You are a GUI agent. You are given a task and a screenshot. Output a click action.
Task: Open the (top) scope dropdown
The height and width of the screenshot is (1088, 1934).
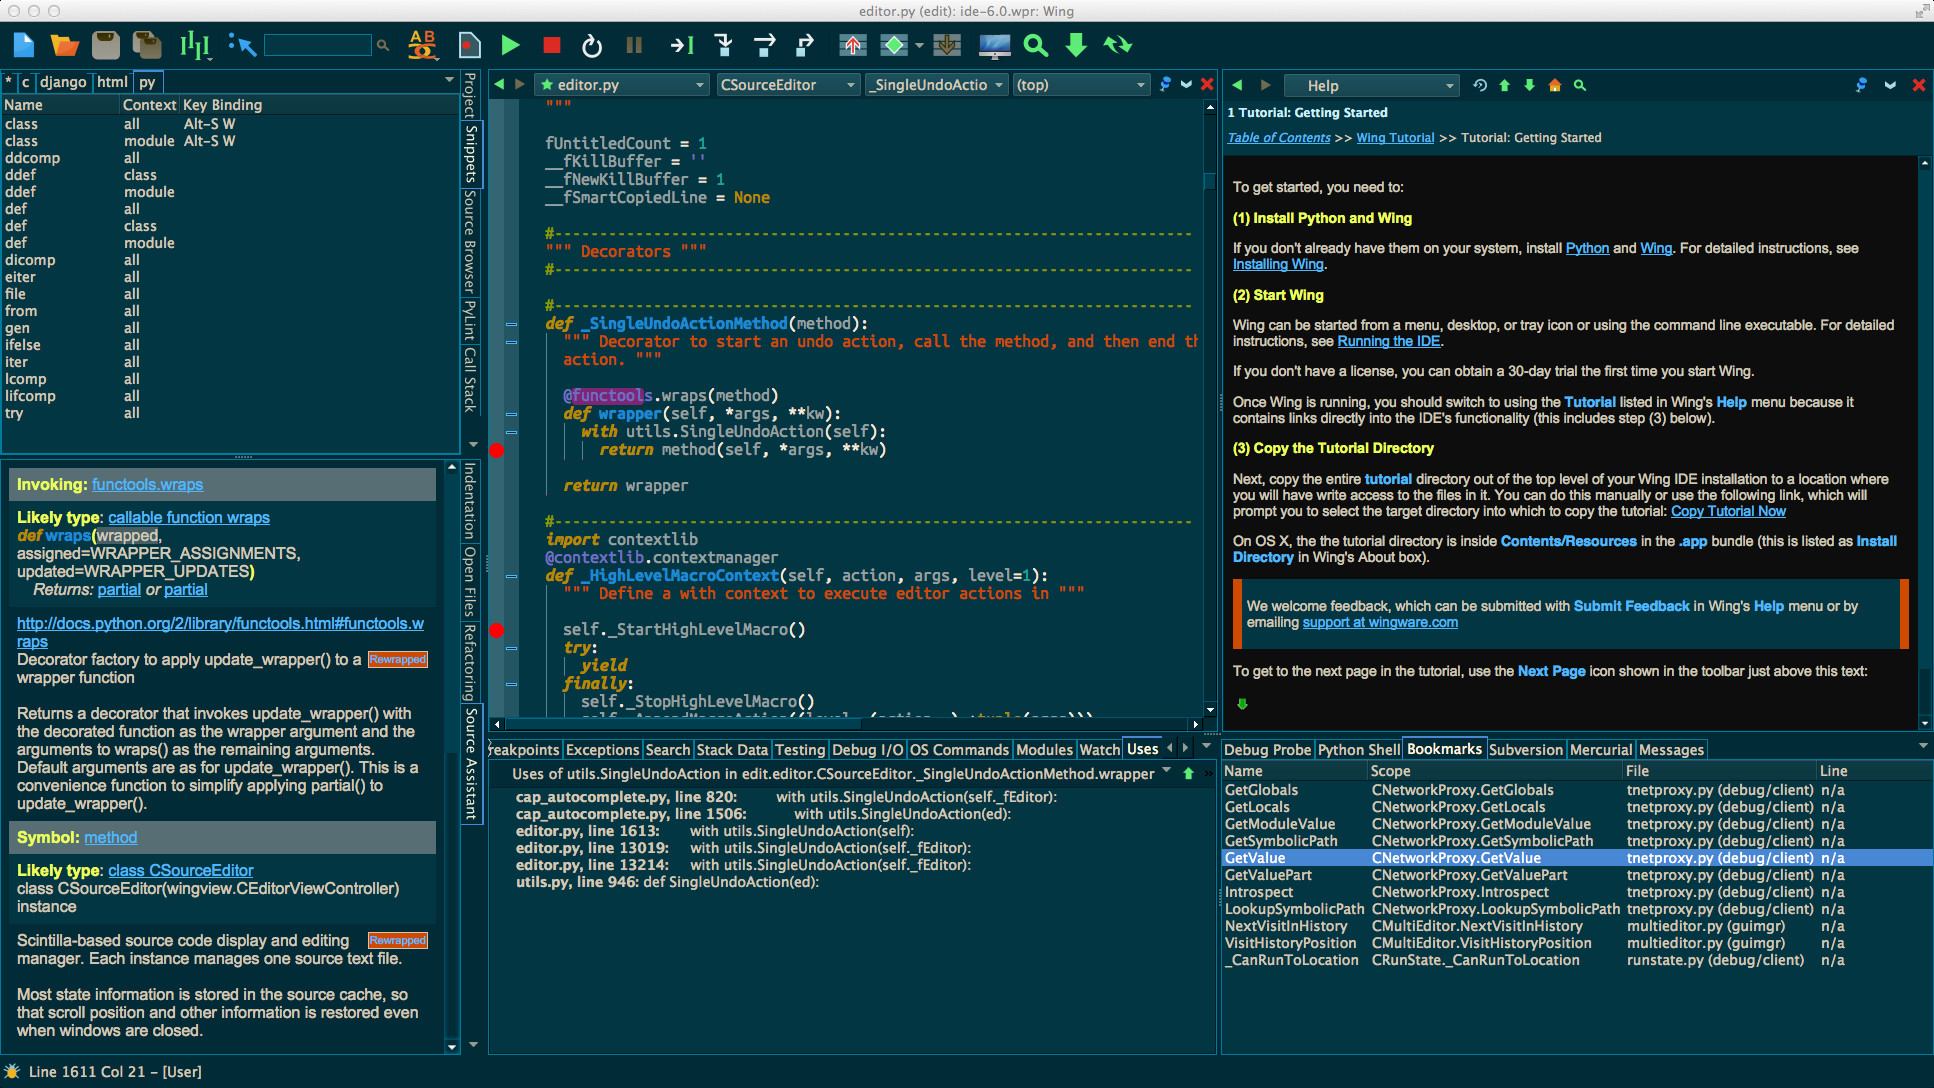[1081, 85]
